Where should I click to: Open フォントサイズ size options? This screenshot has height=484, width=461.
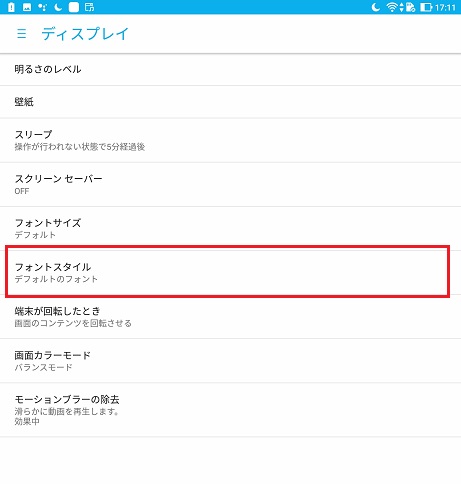(230, 229)
